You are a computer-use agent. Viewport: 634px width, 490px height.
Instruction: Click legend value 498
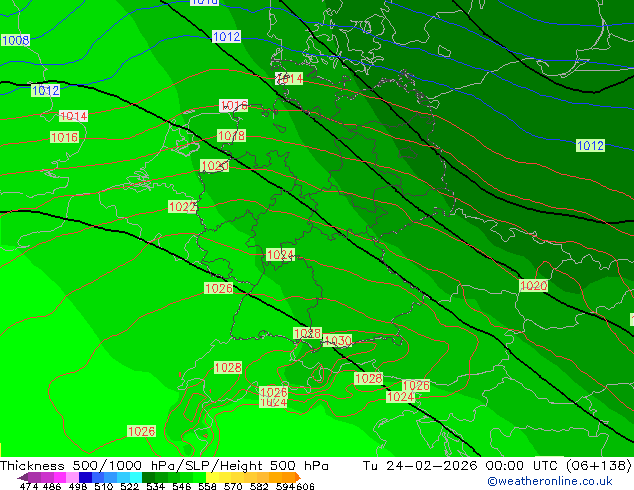tap(78, 486)
